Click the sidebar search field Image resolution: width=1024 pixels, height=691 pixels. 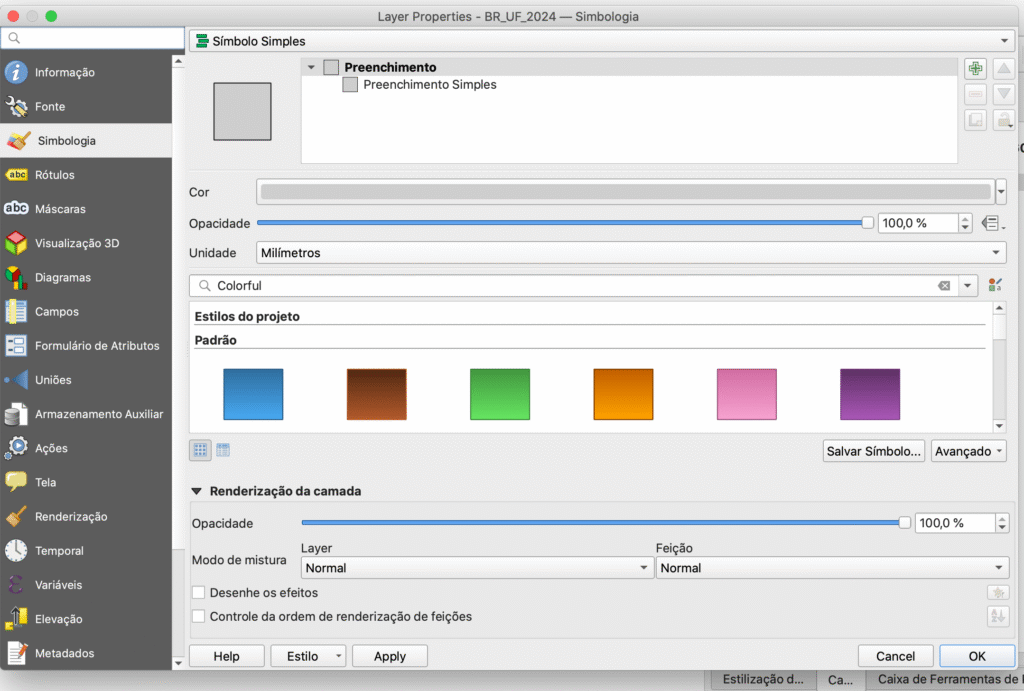click(93, 38)
